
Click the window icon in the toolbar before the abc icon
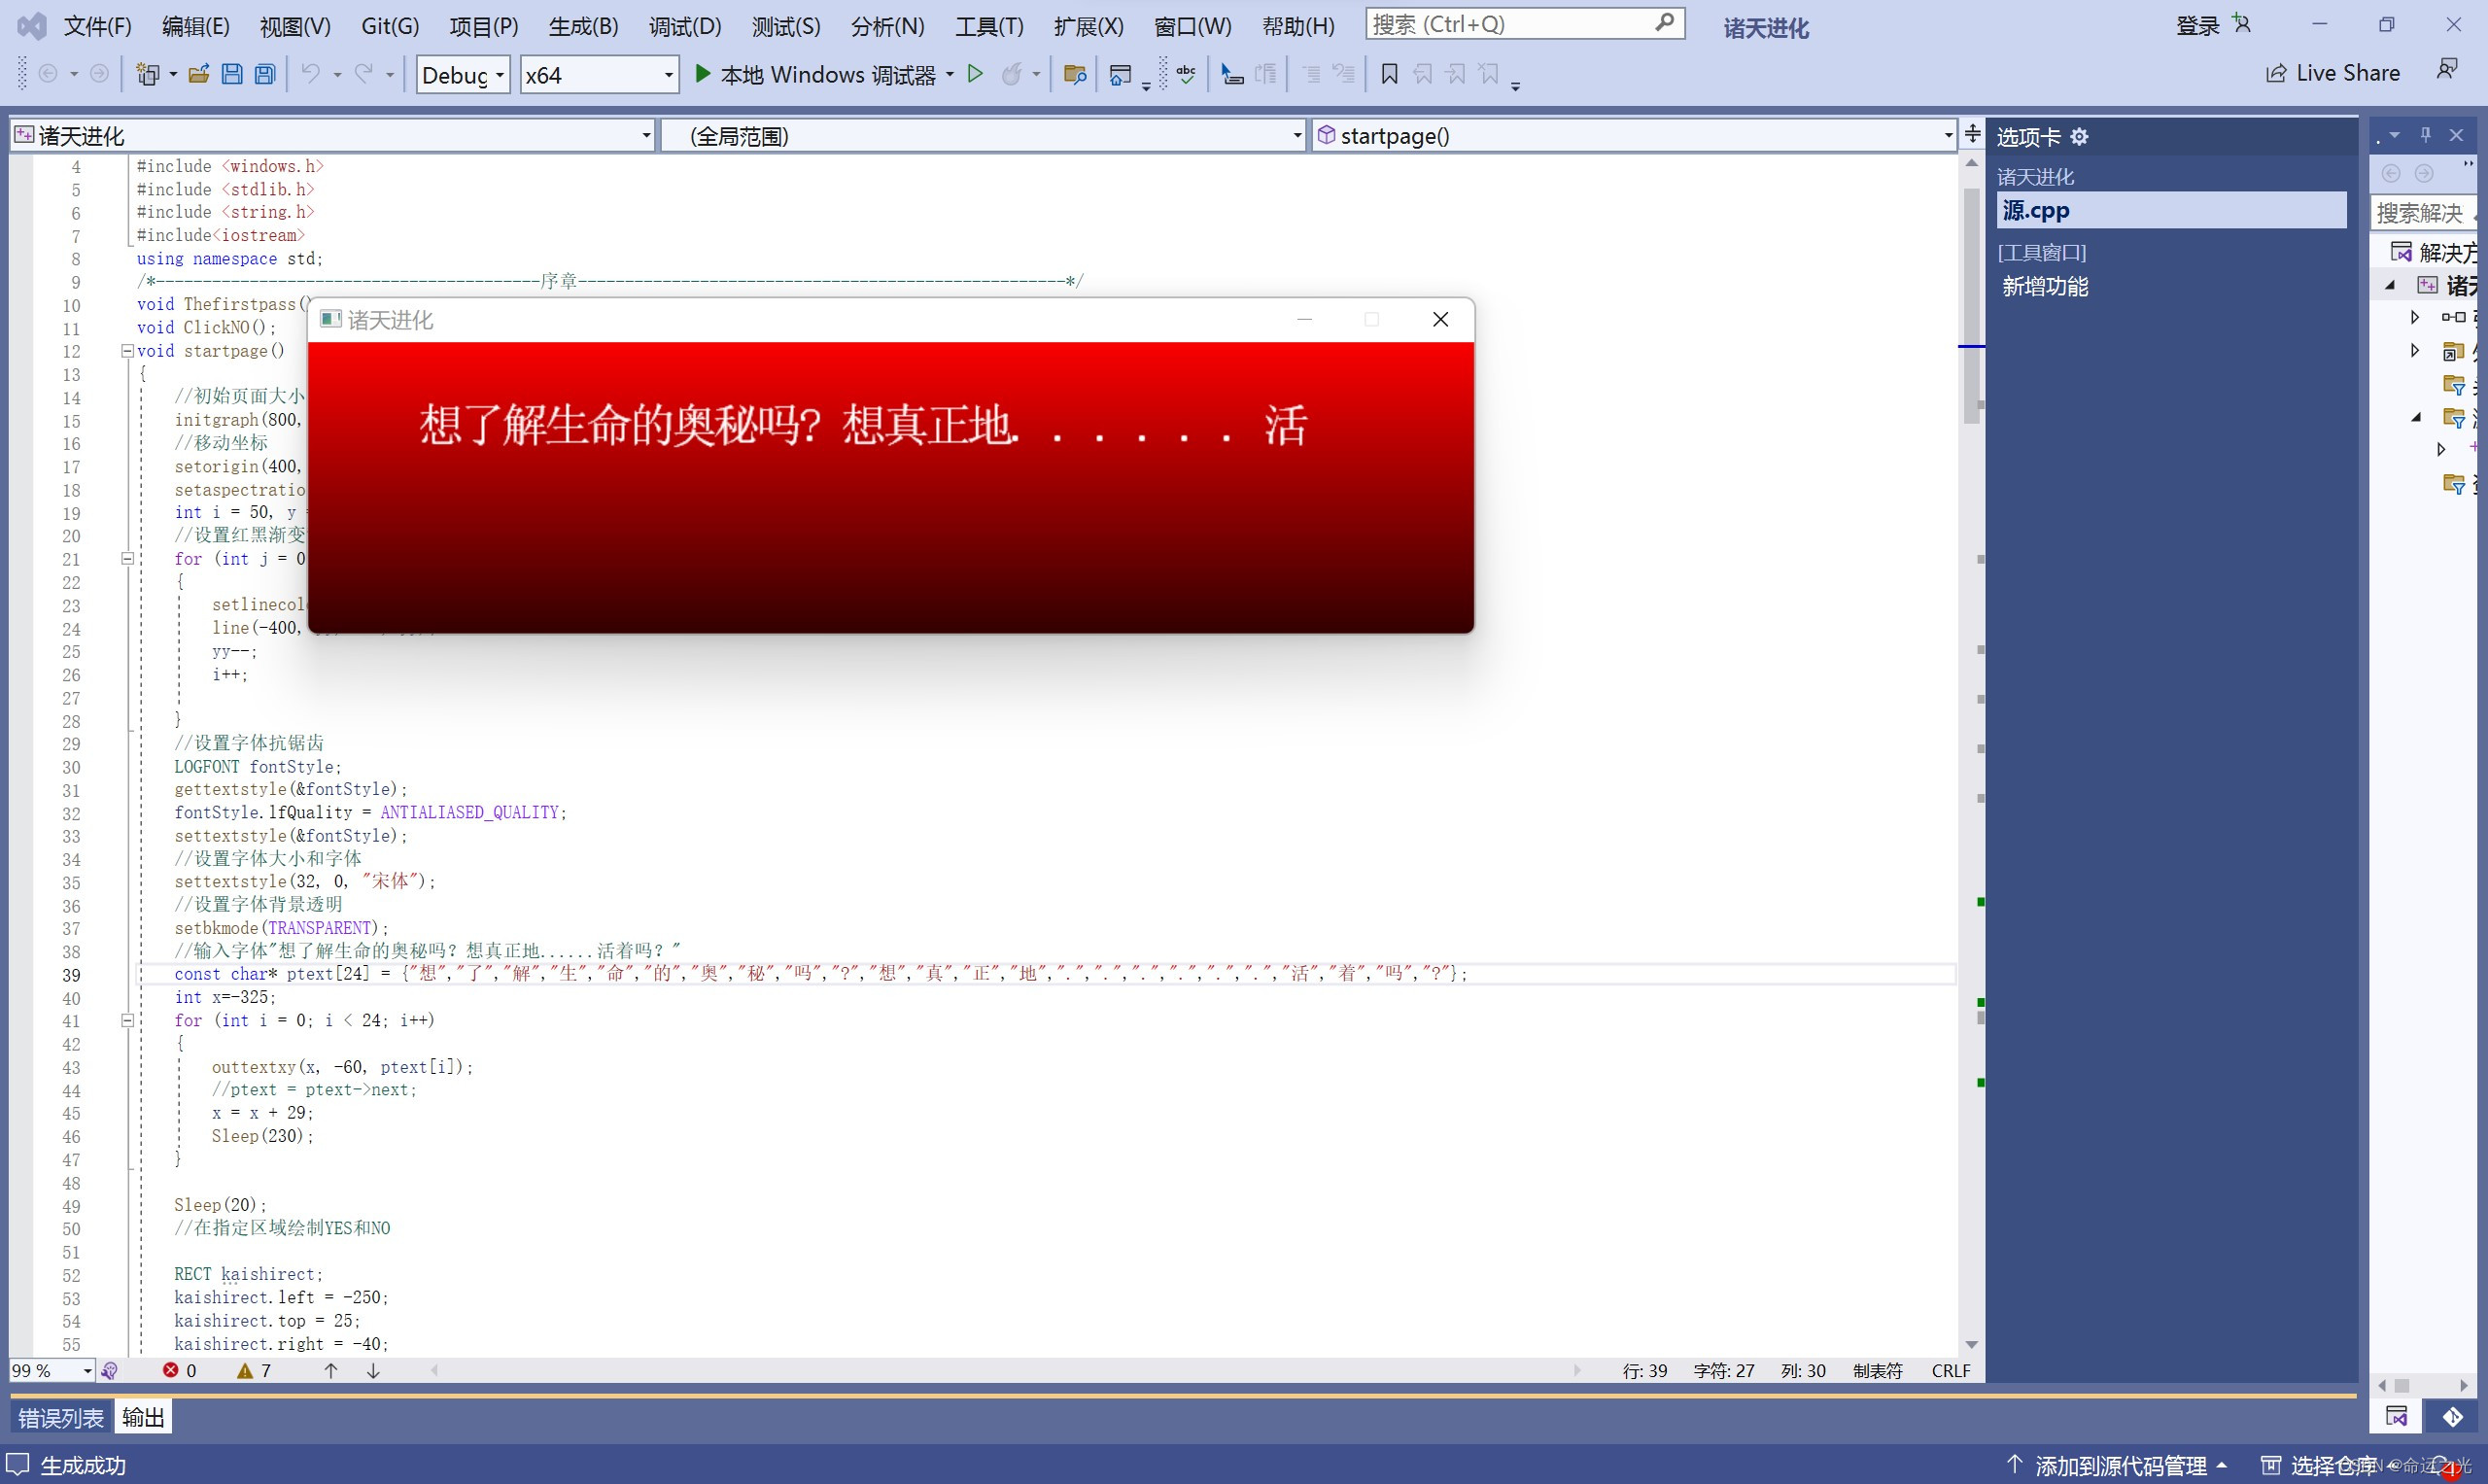pyautogui.click(x=1121, y=74)
